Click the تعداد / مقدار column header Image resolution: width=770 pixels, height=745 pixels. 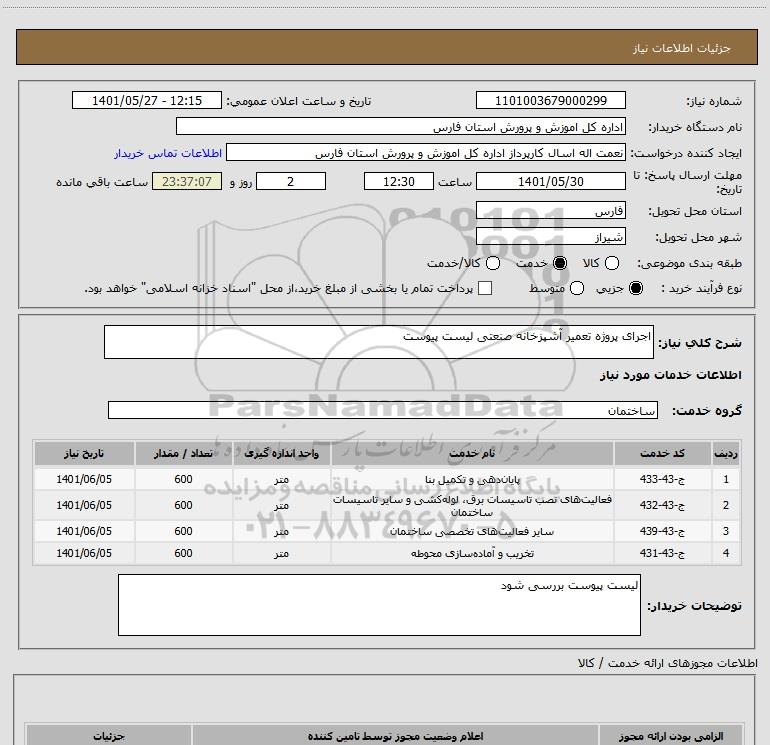(x=183, y=453)
